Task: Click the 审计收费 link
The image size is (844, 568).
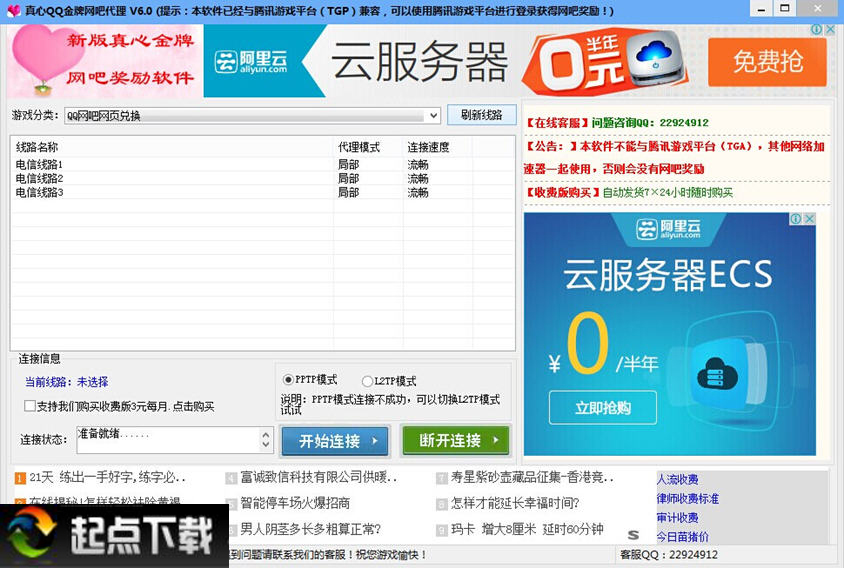Action: tap(678, 518)
